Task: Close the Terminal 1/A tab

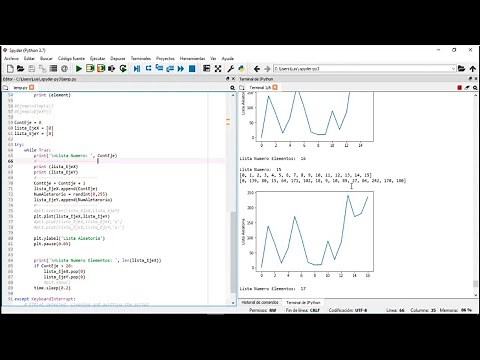Action: coord(275,87)
